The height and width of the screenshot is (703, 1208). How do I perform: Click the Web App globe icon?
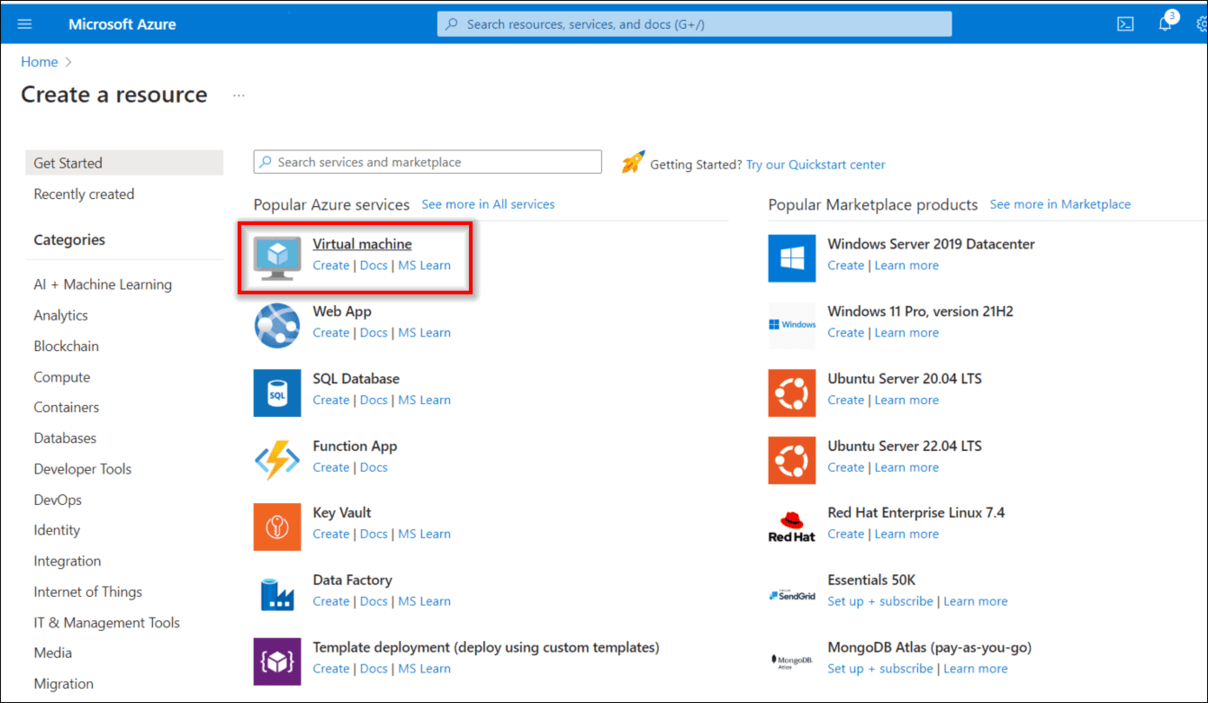click(x=277, y=325)
